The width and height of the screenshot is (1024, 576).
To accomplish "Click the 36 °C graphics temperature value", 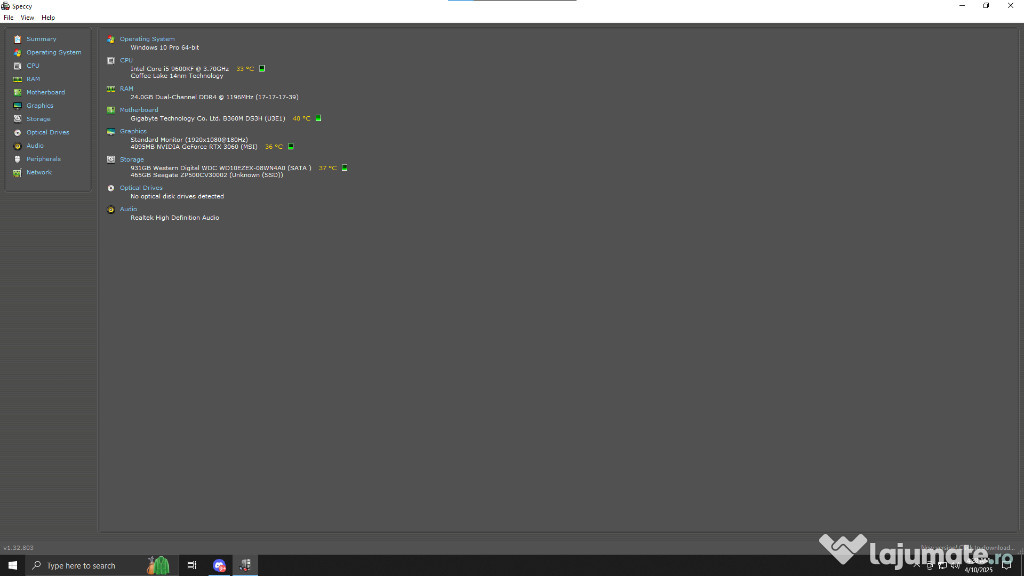I will [x=274, y=147].
